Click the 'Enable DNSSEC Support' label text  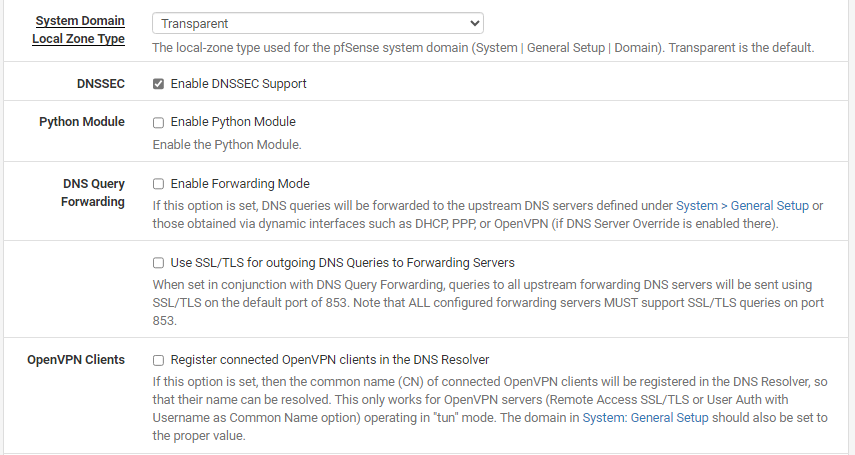(x=238, y=84)
